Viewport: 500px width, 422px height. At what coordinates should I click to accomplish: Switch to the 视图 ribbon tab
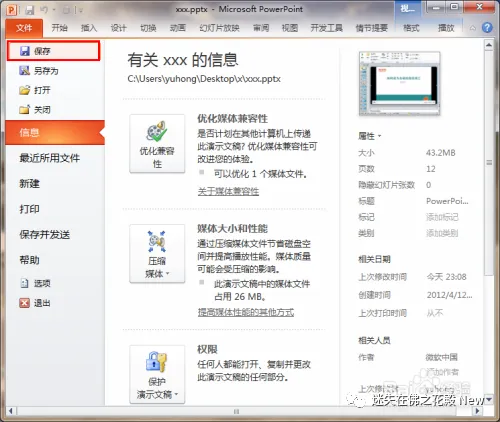pos(290,28)
